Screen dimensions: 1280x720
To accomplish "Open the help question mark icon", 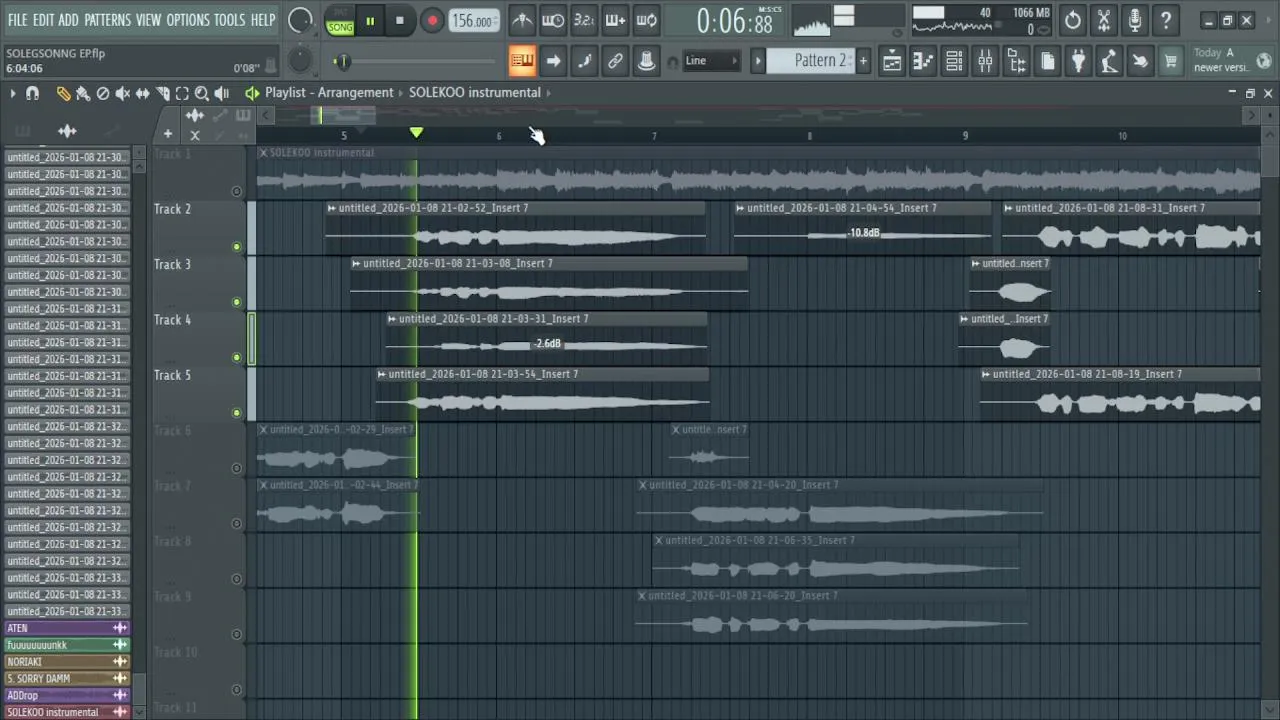I will click(1165, 20).
